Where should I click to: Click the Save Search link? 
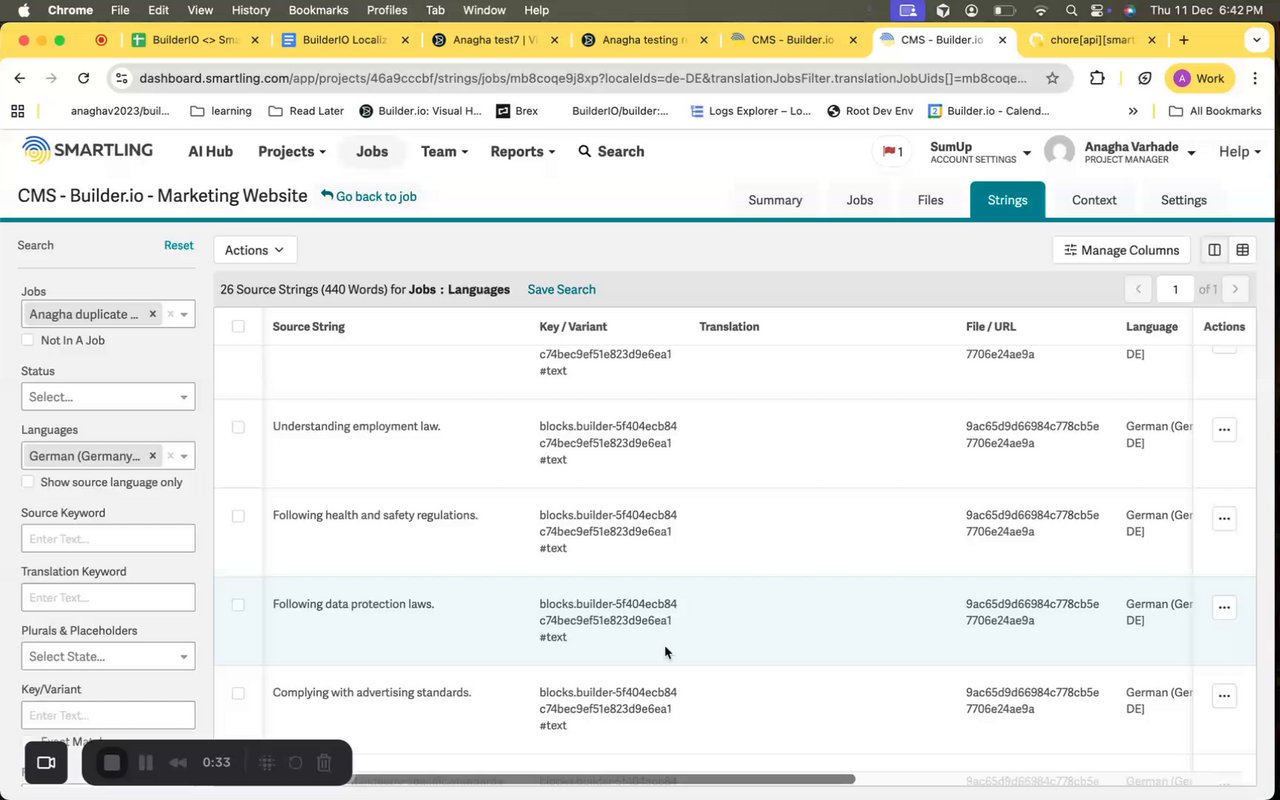tap(561, 289)
